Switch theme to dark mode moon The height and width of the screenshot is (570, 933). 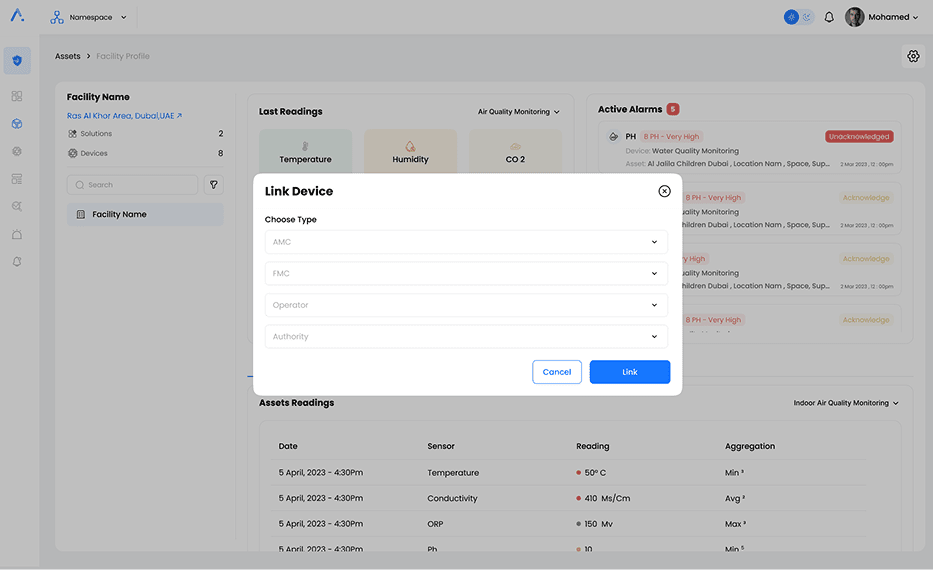coord(807,17)
